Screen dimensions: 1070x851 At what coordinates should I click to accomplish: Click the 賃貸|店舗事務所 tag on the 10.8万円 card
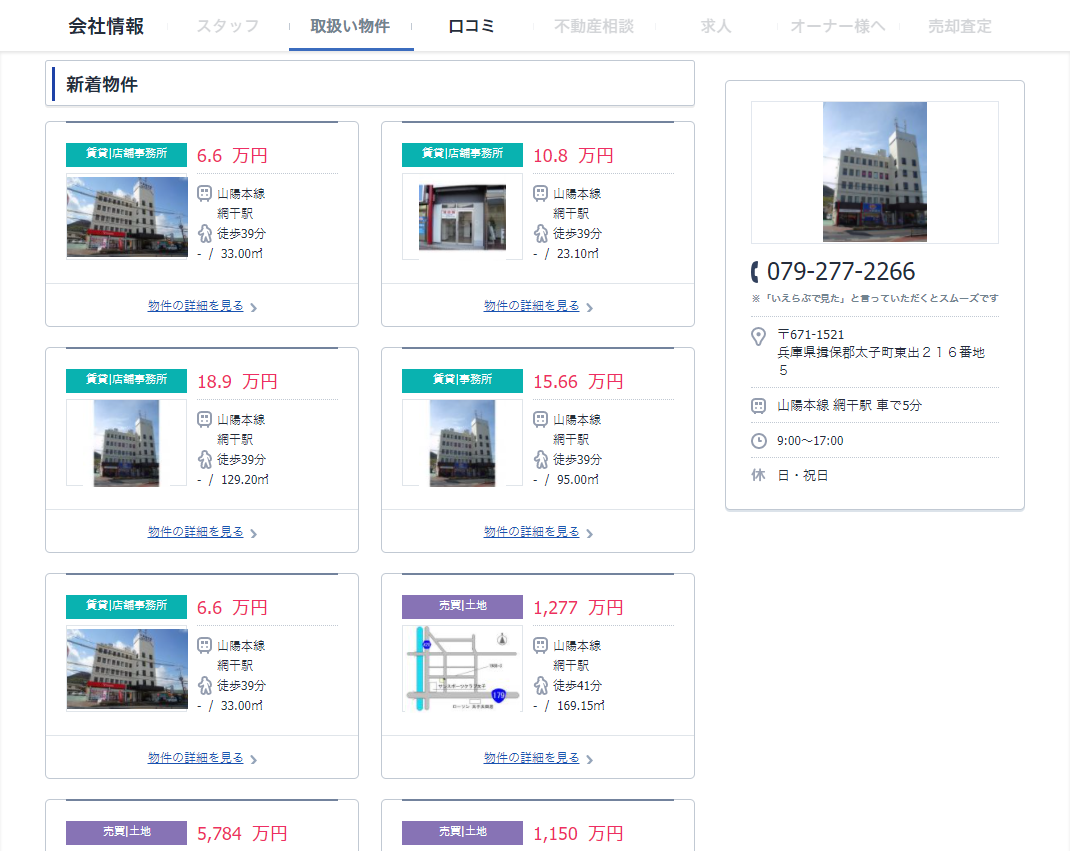point(463,154)
